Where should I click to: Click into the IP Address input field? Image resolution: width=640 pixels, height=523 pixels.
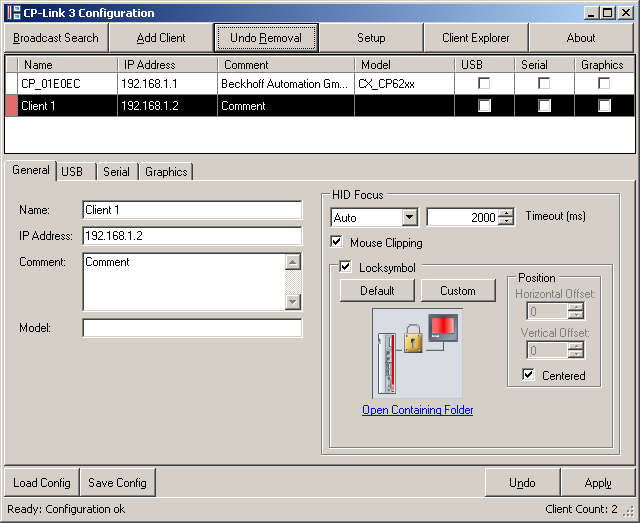[x=192, y=236]
